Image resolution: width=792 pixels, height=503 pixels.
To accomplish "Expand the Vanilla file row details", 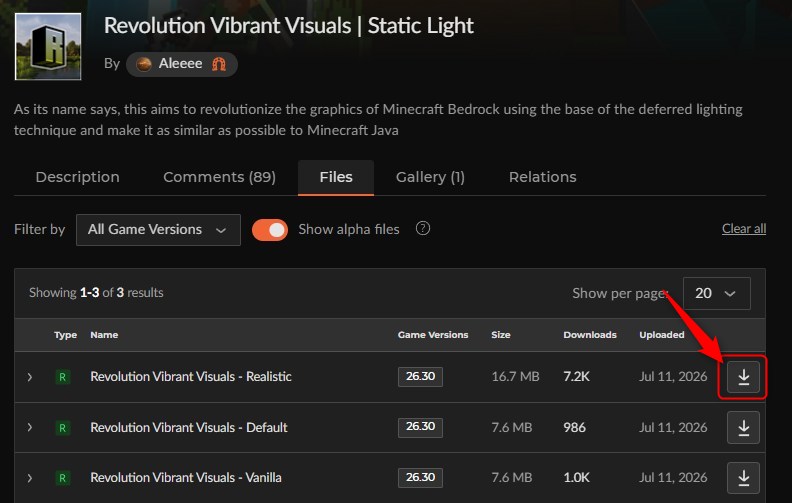I will coord(30,478).
